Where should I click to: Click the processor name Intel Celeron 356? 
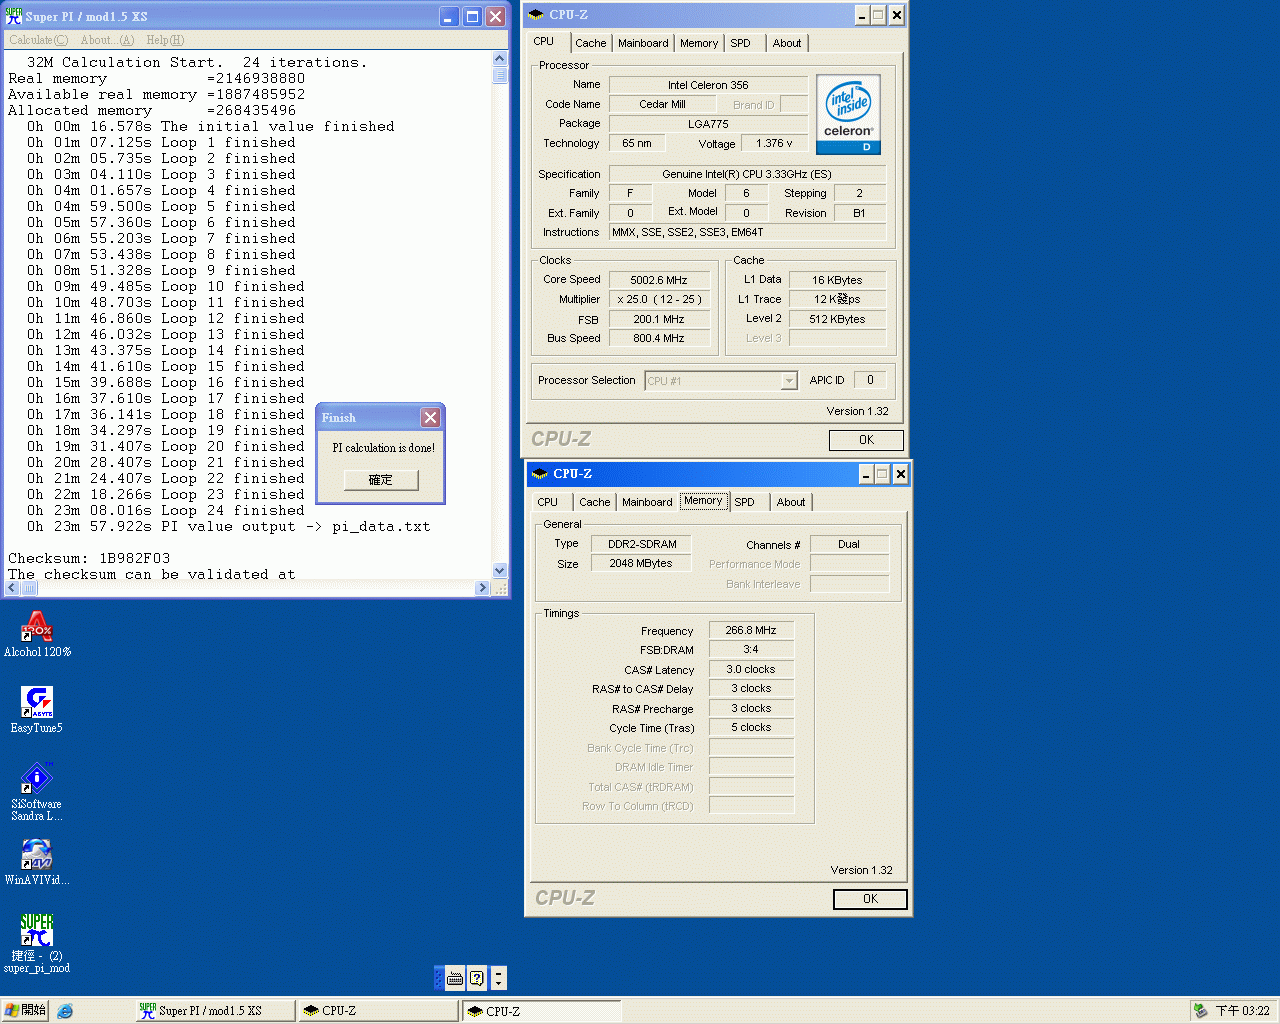point(708,85)
